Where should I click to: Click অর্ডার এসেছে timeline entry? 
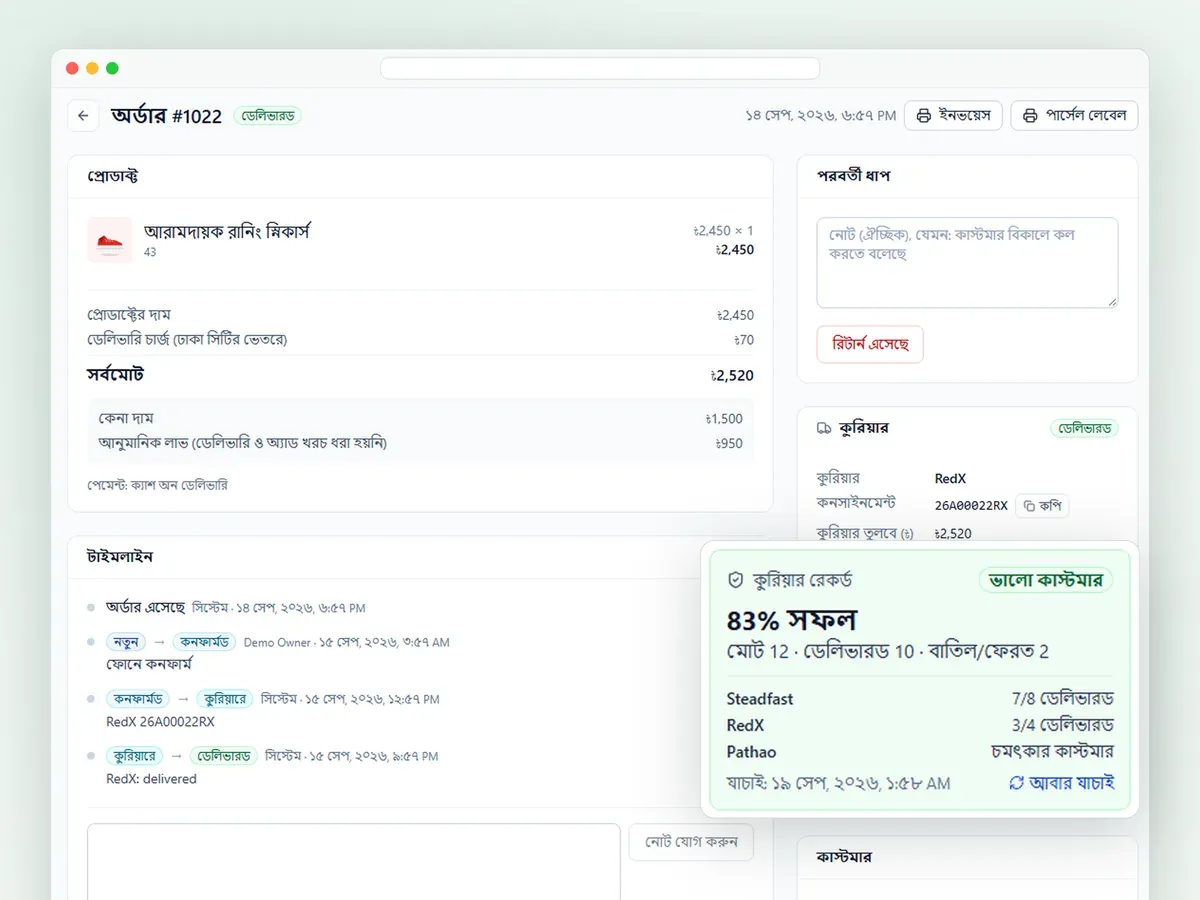[x=146, y=607]
